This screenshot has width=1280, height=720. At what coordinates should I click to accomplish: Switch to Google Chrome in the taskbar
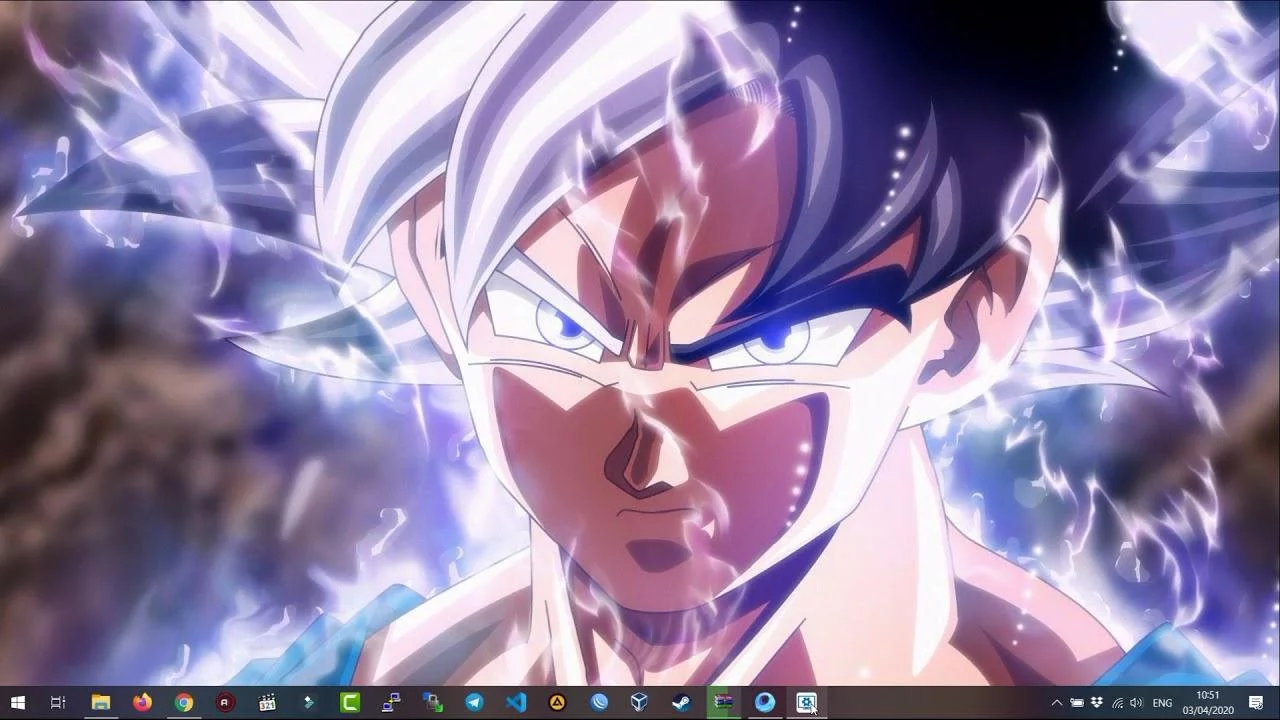[x=184, y=703]
